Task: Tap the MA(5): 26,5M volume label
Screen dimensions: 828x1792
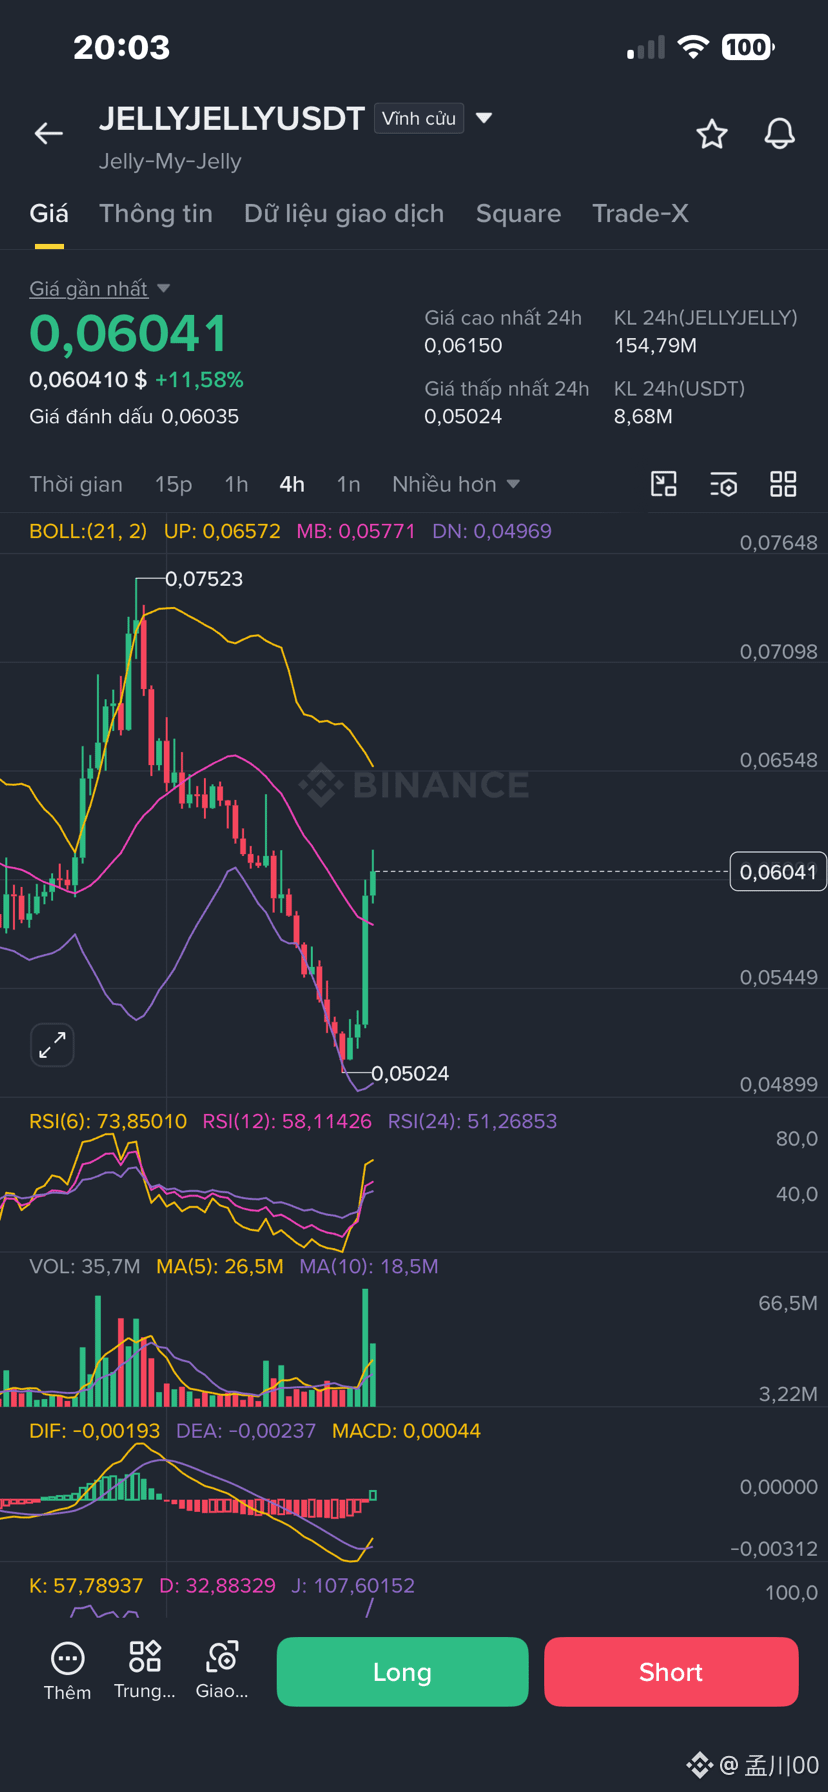Action: tap(220, 1266)
